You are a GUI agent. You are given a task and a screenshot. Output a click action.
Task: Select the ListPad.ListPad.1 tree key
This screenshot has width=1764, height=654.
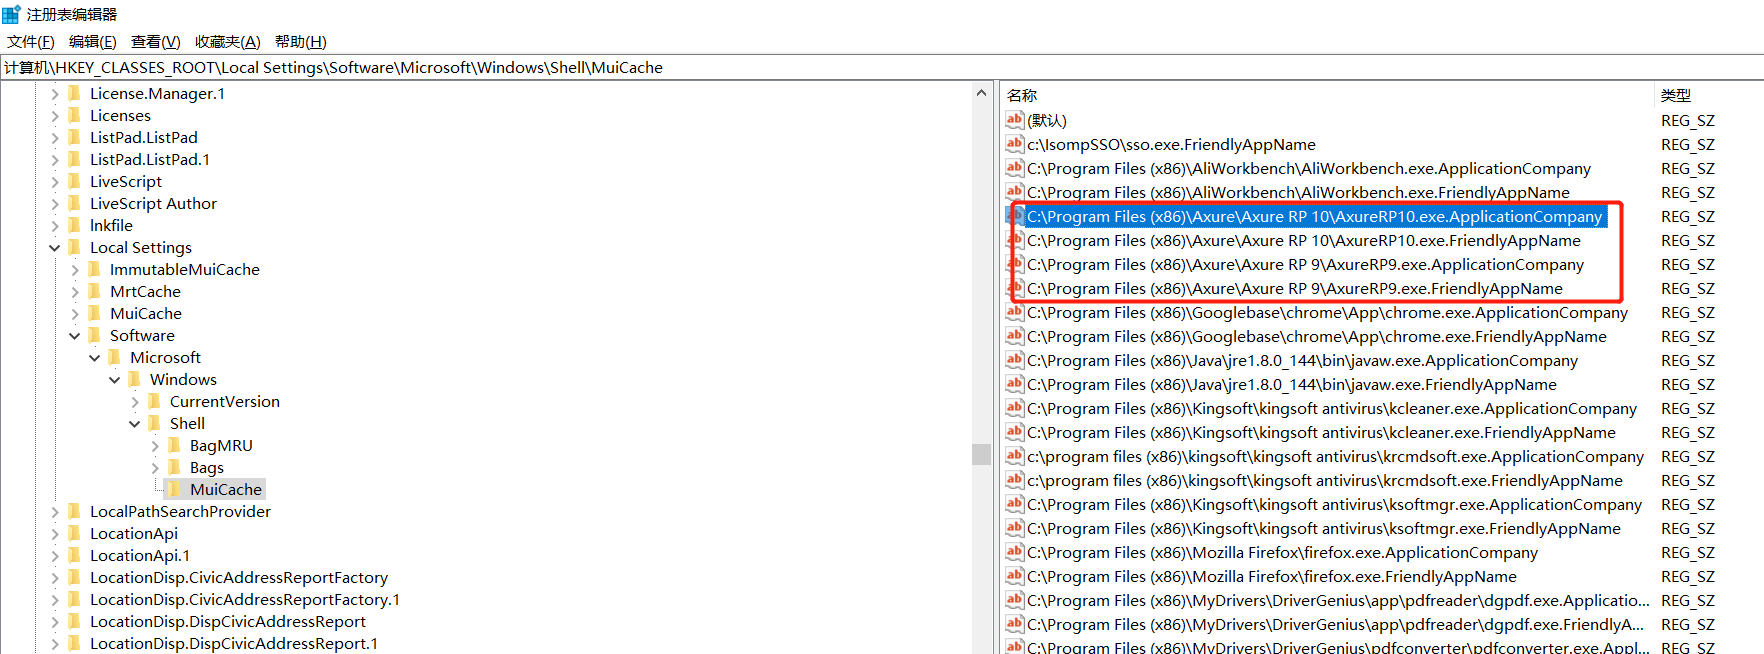(x=150, y=160)
